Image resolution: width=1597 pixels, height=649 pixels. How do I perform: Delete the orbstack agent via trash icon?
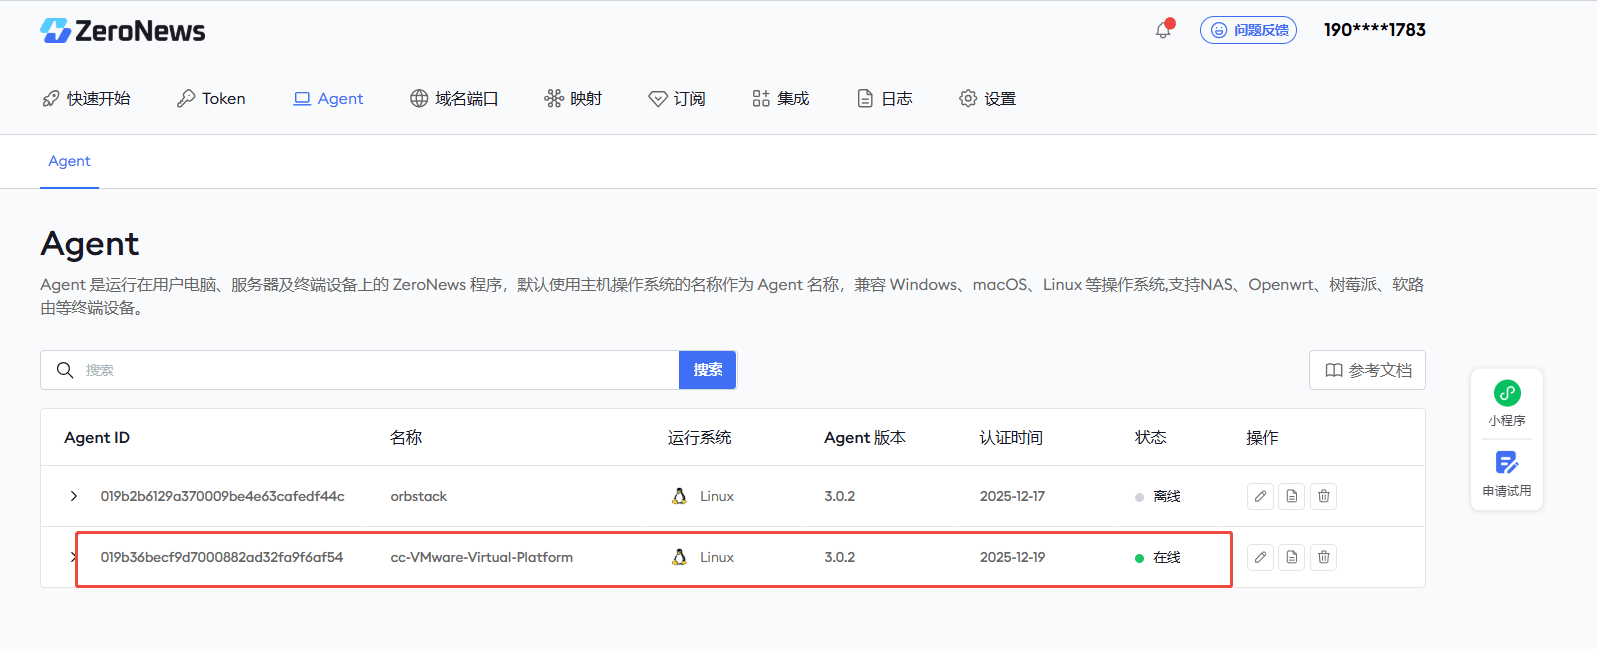click(1324, 496)
